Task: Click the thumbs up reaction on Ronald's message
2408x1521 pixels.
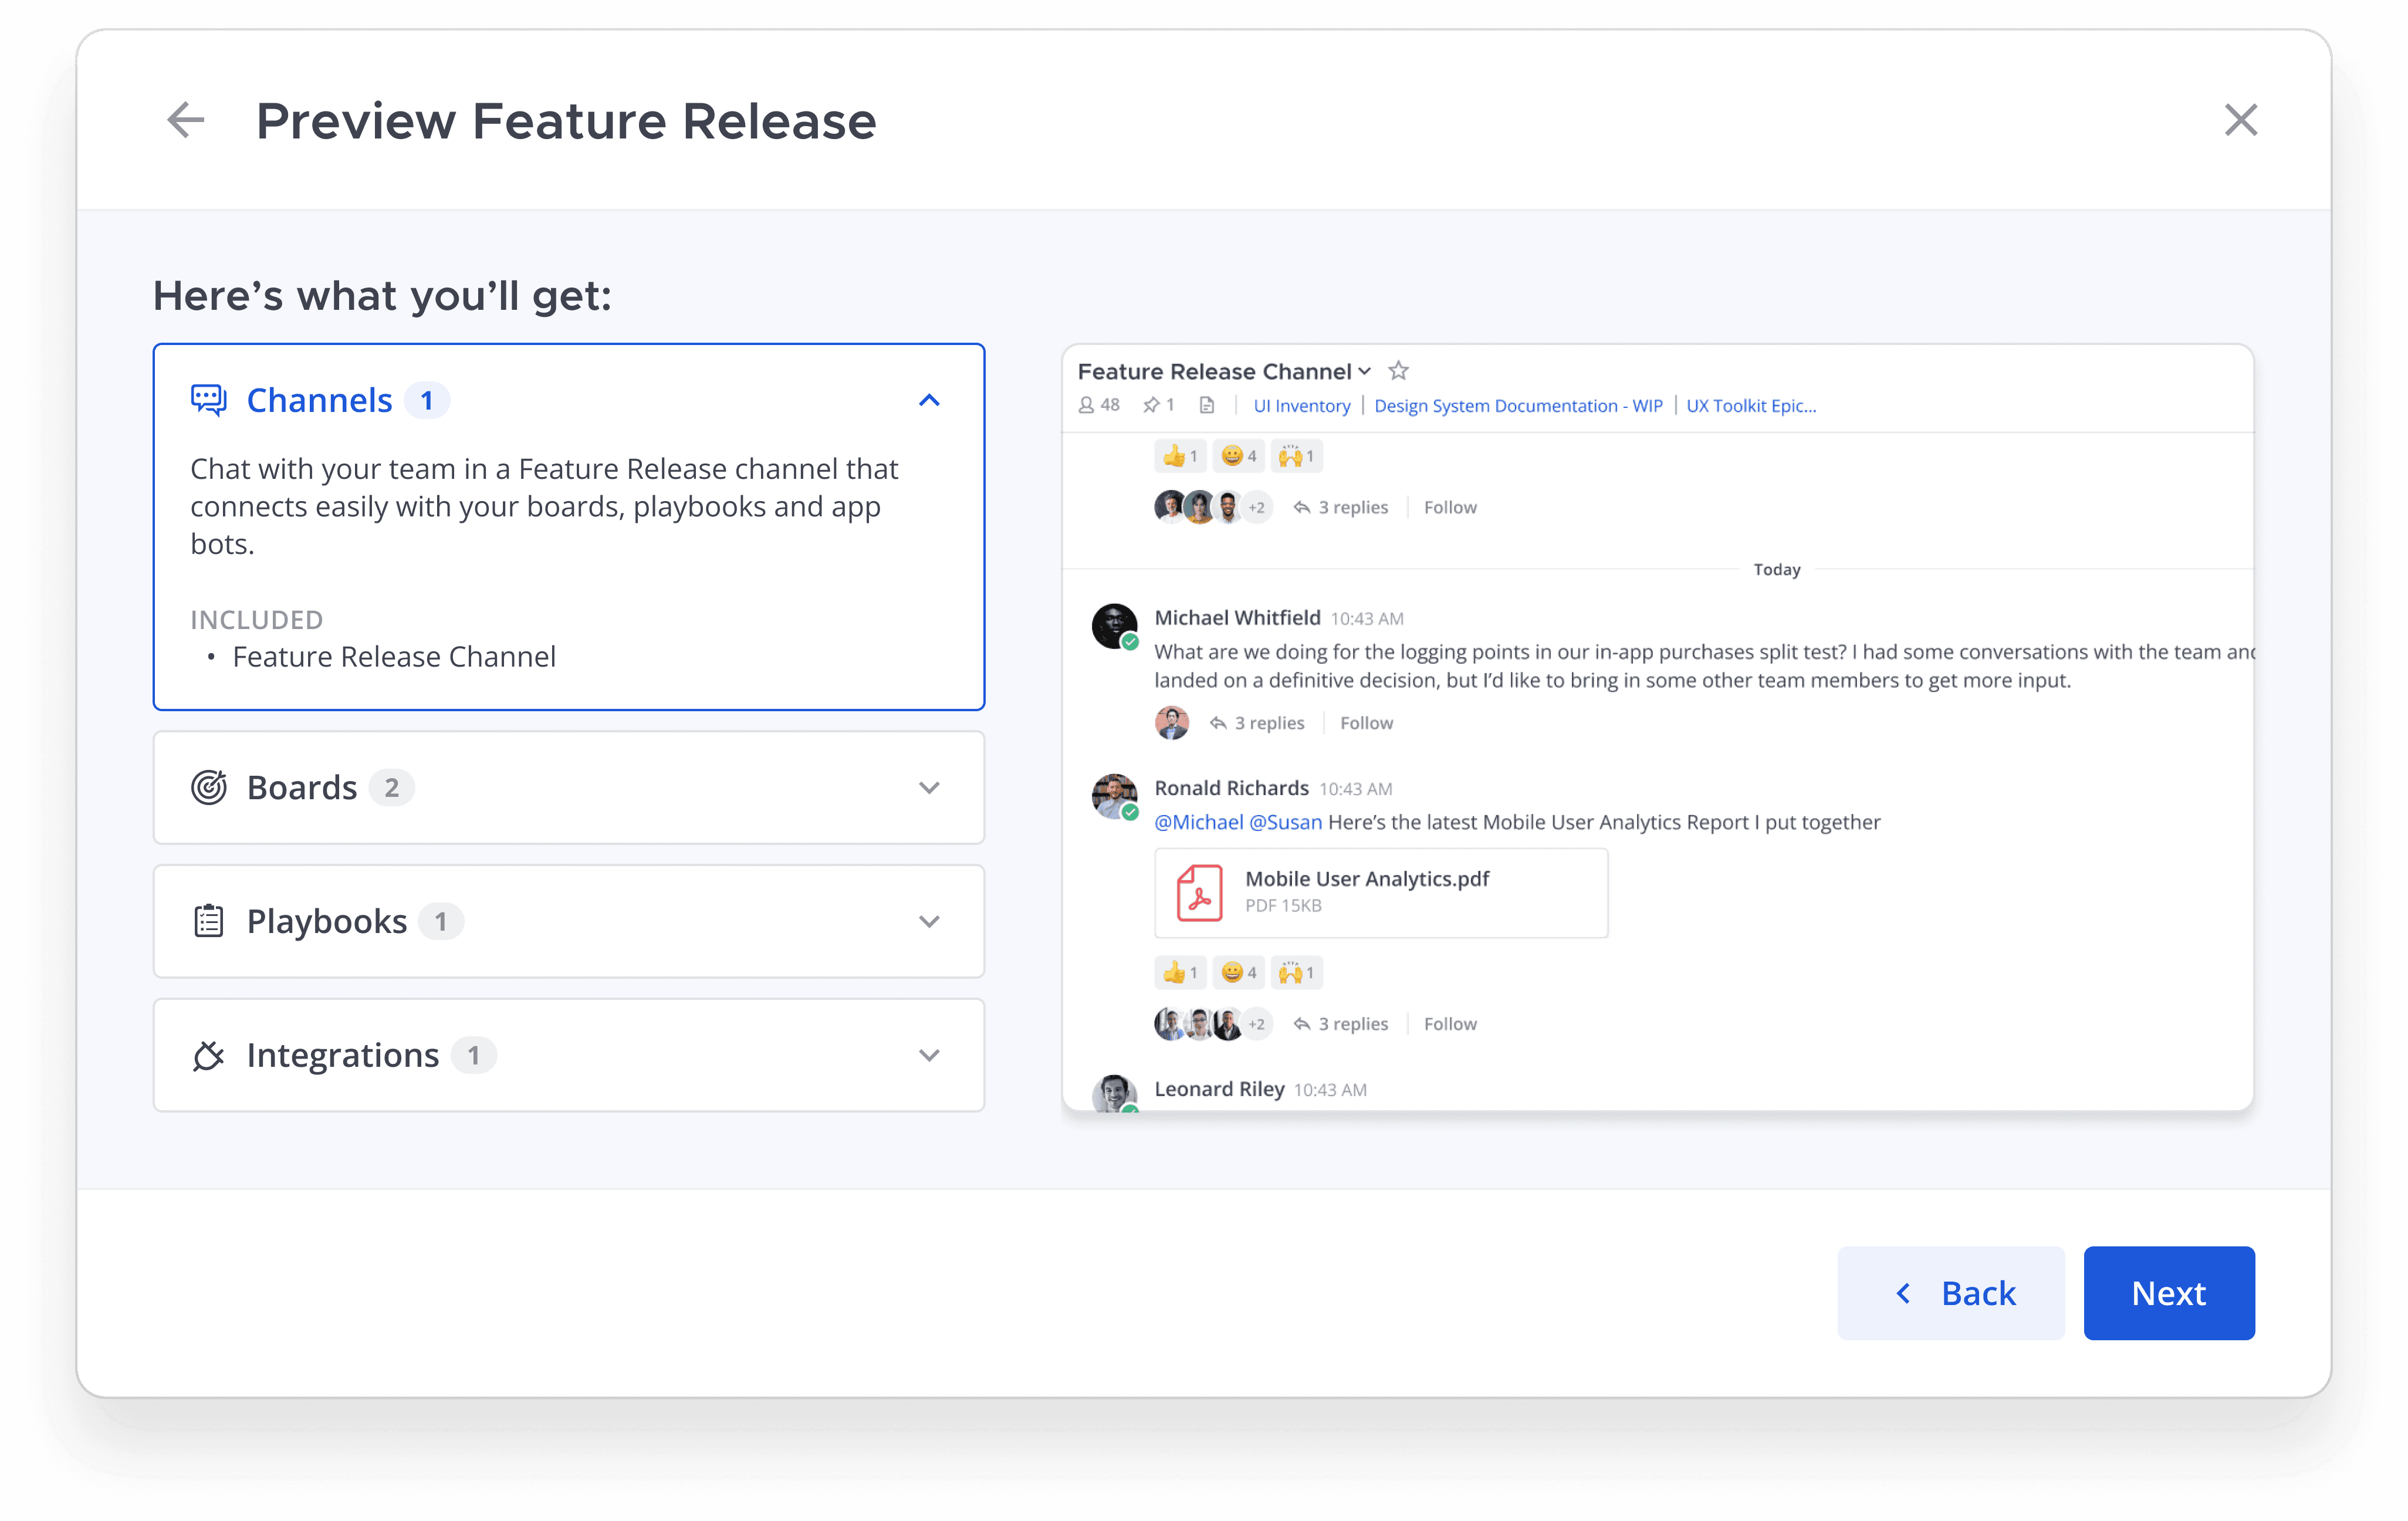Action: pyautogui.click(x=1180, y=972)
